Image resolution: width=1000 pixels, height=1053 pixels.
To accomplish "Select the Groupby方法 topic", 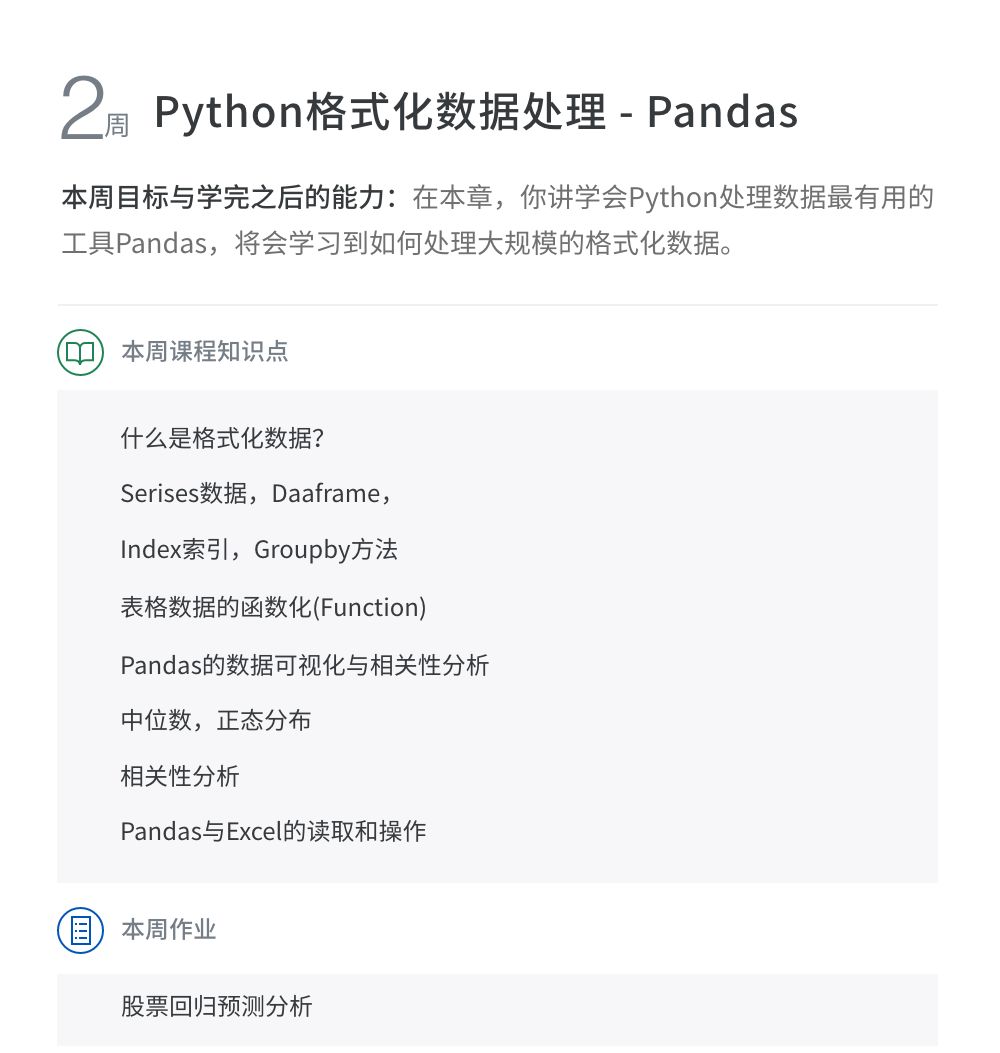I will [326, 549].
